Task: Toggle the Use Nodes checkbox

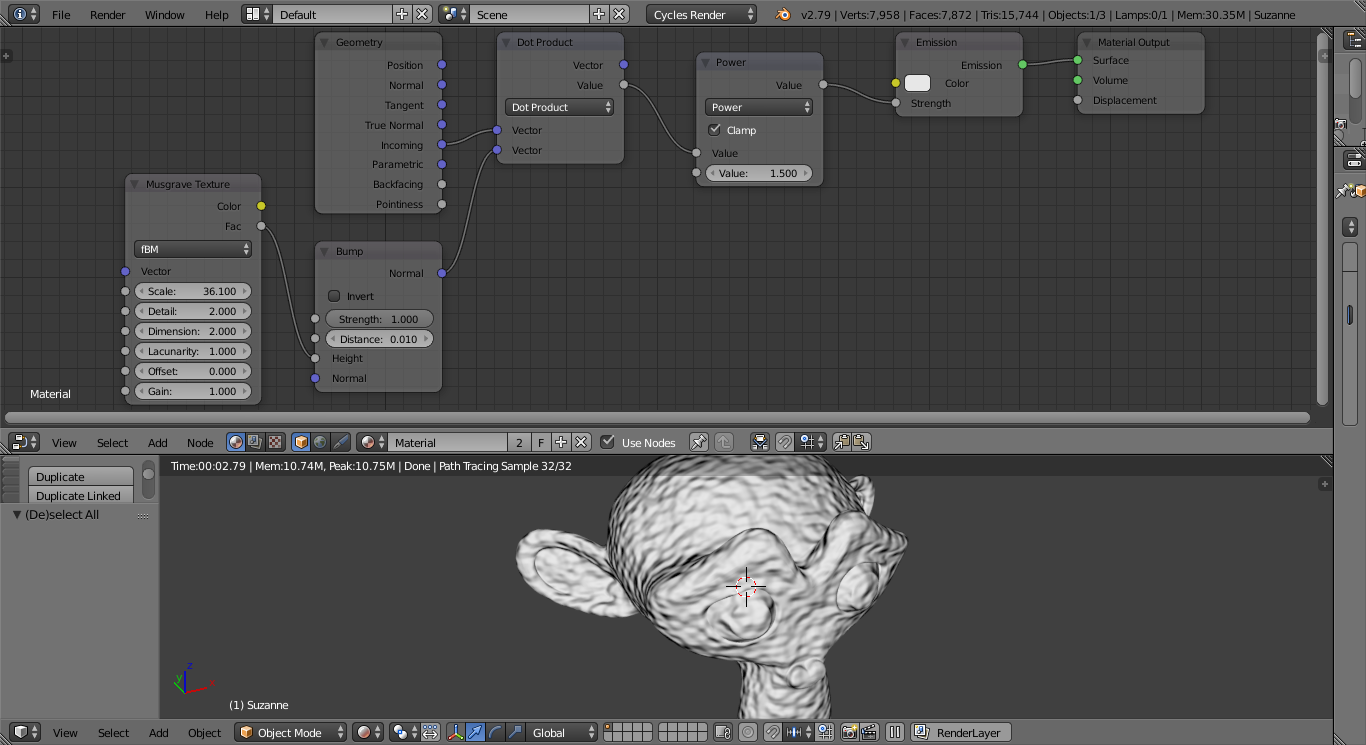Action: tap(607, 442)
